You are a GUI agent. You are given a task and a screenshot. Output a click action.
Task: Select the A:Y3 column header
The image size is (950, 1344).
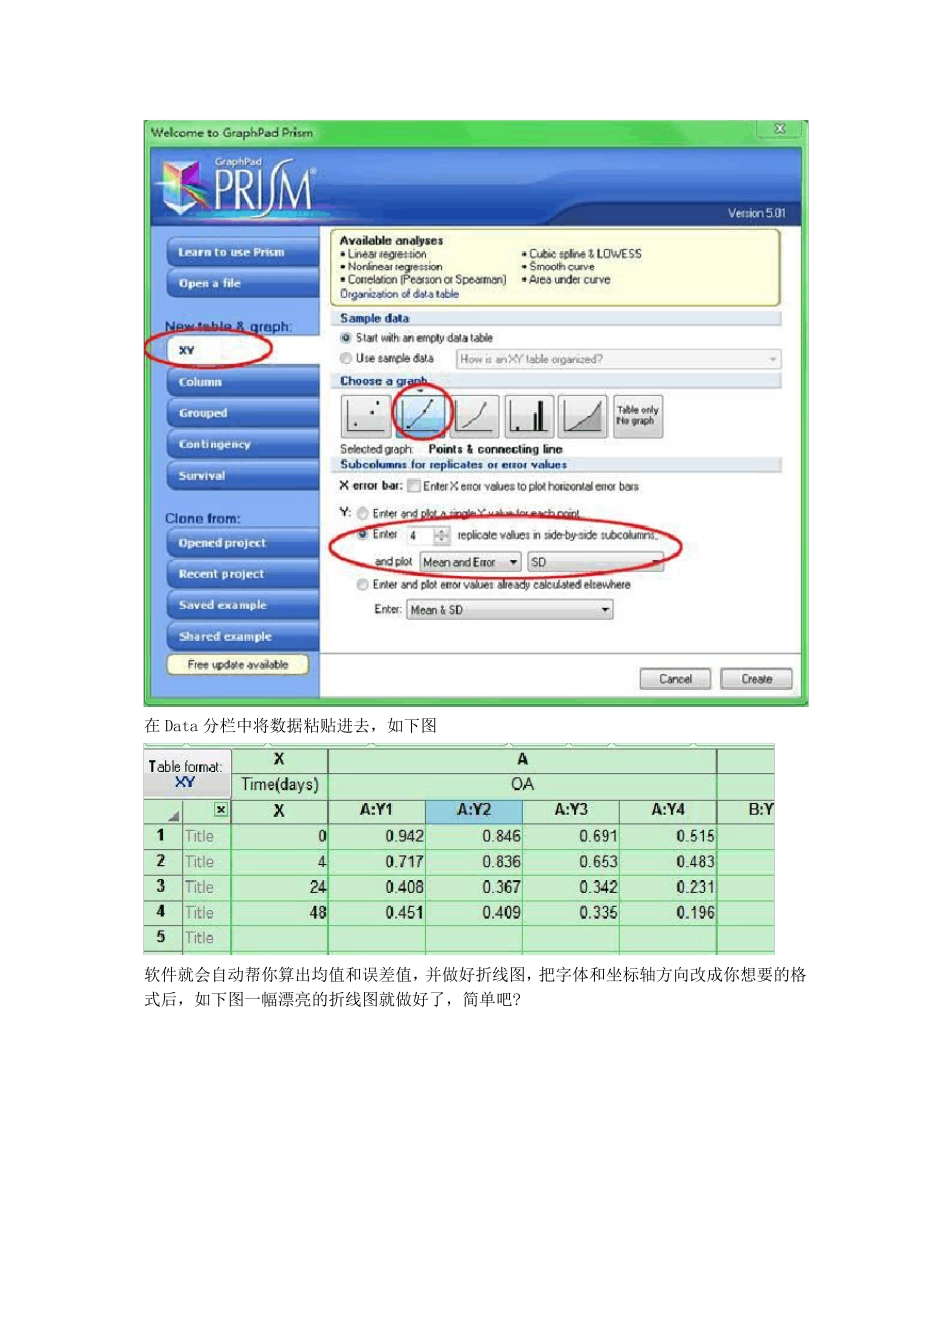(x=571, y=810)
